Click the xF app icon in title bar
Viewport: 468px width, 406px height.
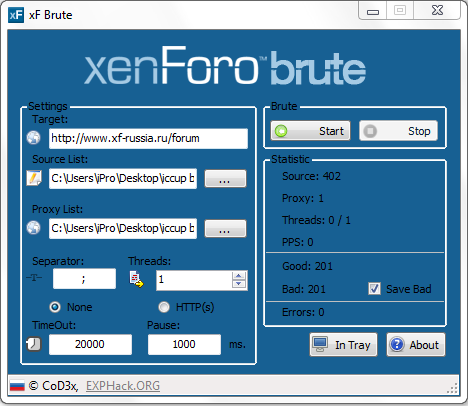tap(16, 15)
